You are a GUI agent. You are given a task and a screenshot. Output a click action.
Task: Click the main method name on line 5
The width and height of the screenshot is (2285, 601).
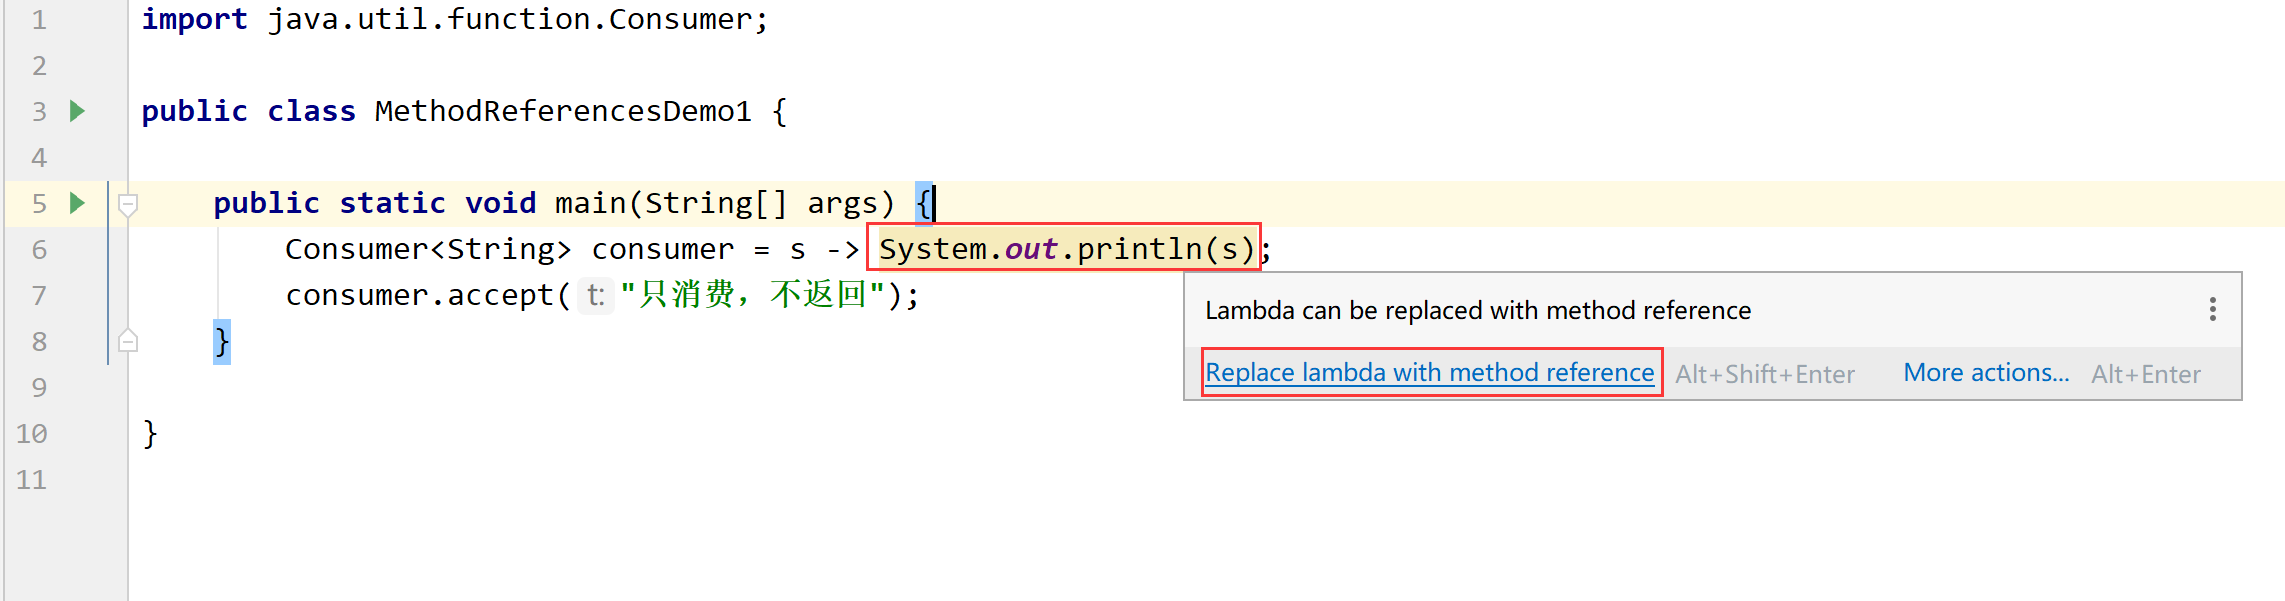(591, 203)
